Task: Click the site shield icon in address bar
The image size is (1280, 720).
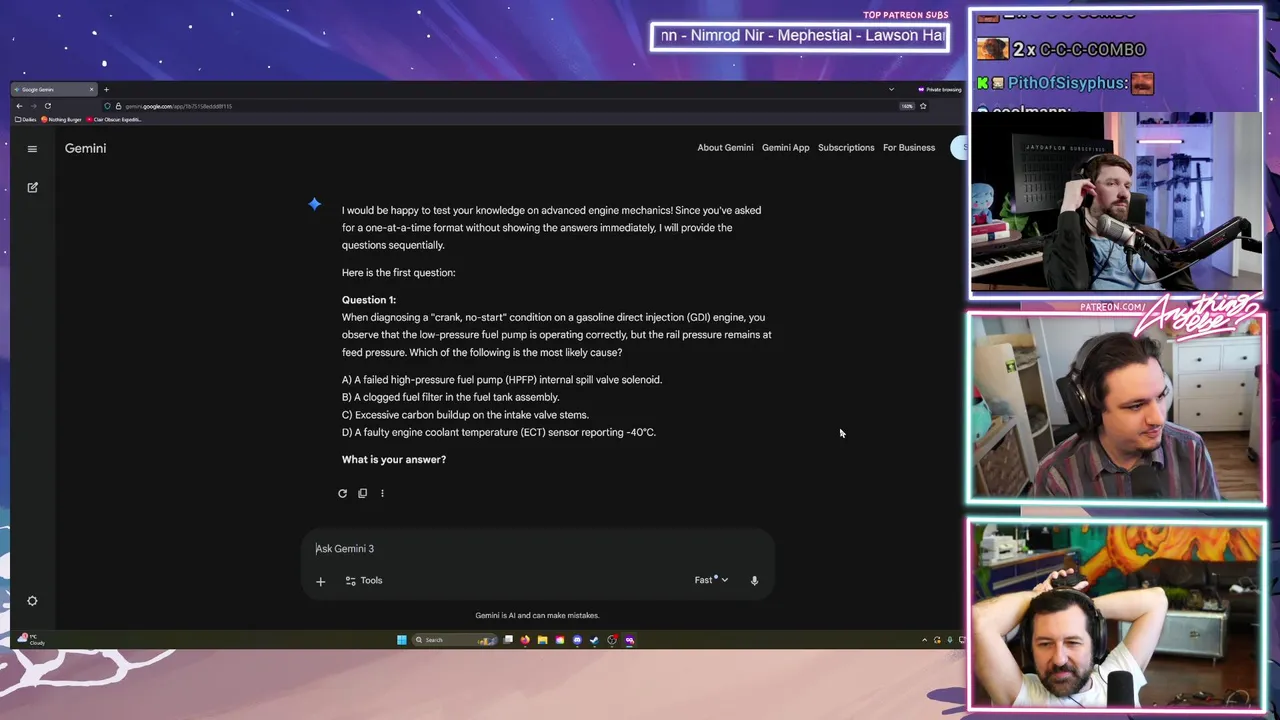Action: 108,106
